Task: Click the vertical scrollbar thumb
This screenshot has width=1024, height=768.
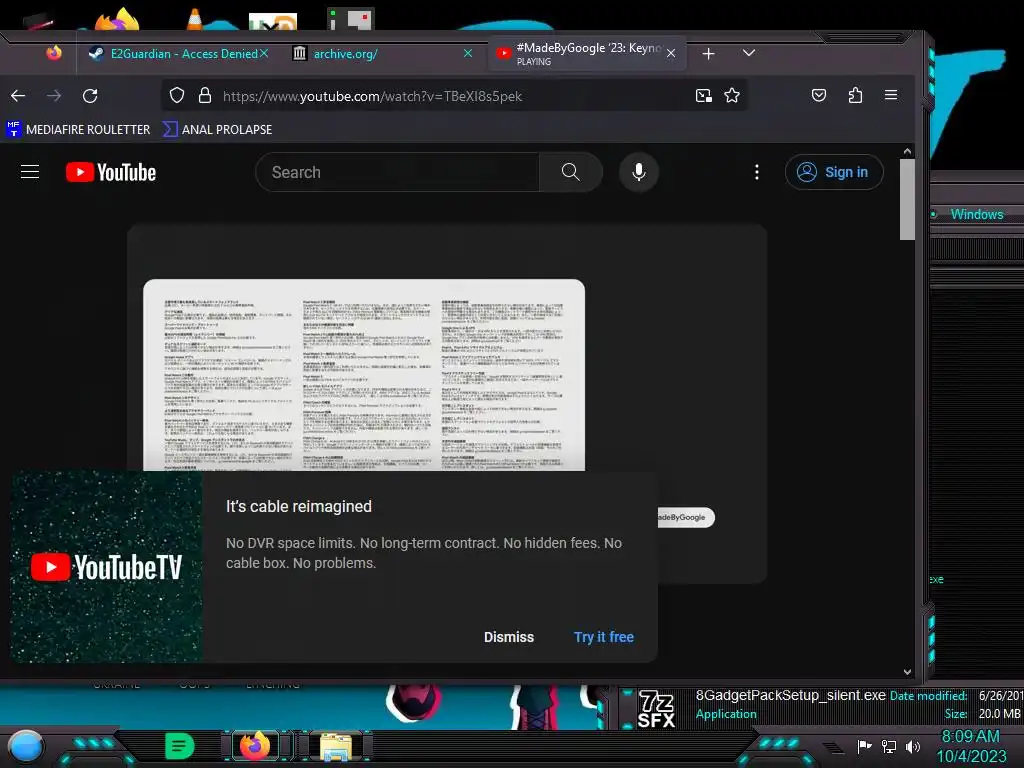Action: point(907,199)
